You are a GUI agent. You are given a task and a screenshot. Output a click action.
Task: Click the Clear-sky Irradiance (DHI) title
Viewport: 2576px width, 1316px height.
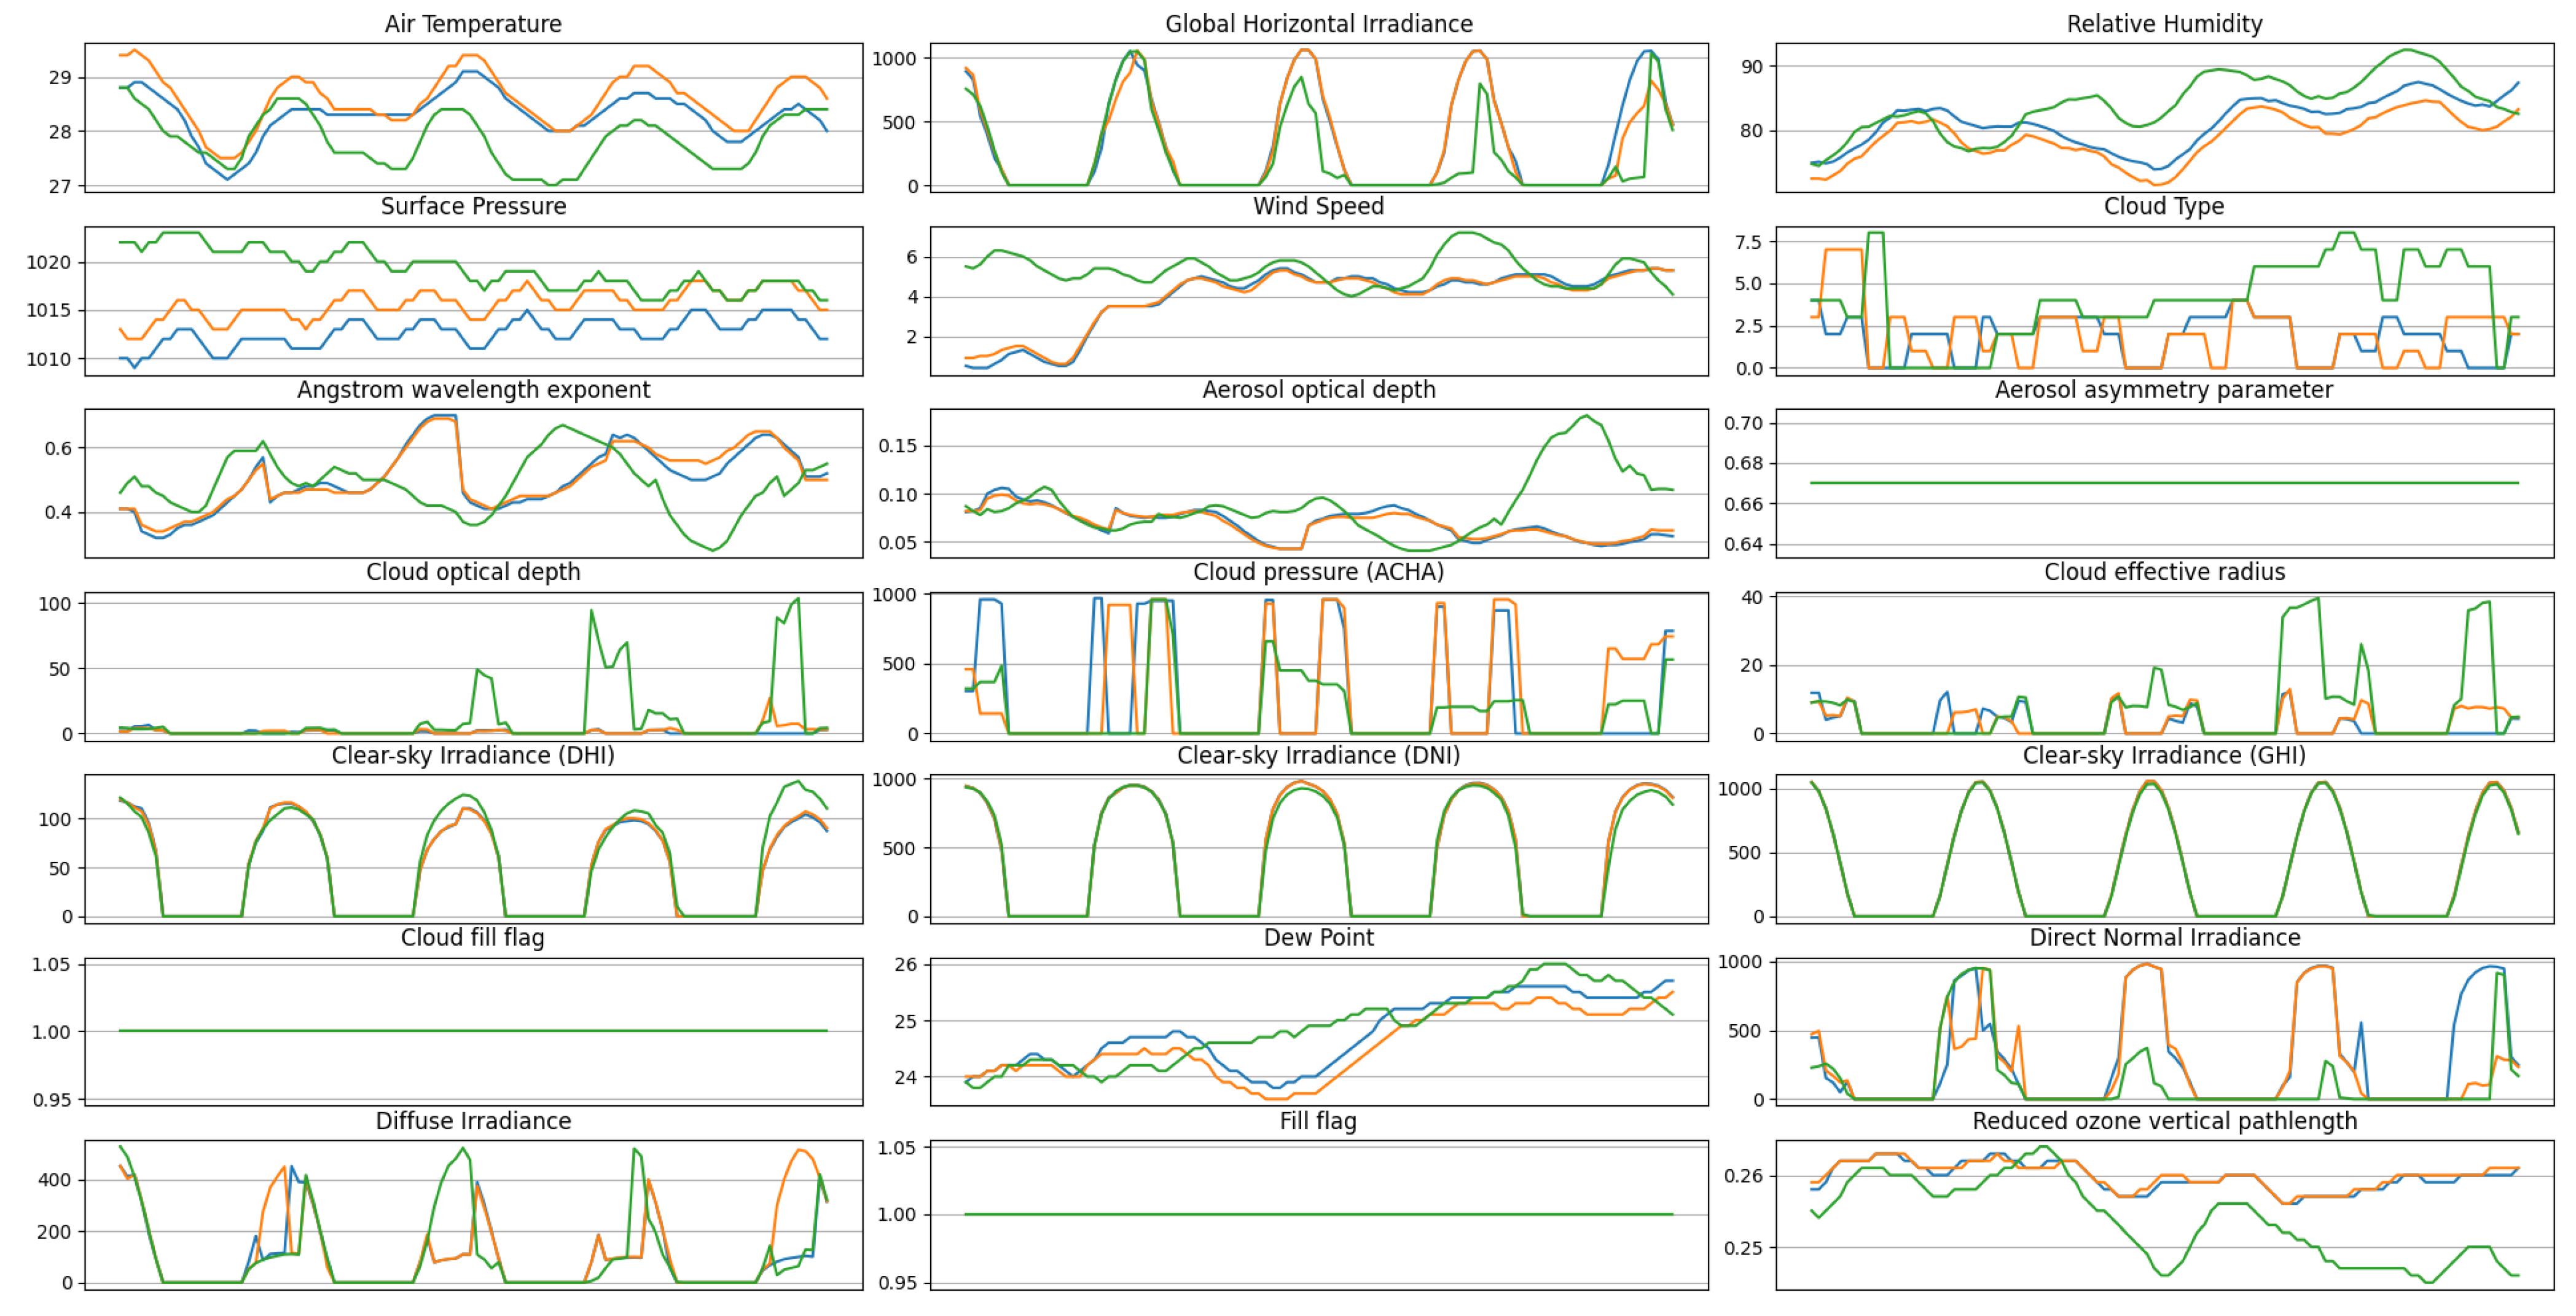[473, 755]
